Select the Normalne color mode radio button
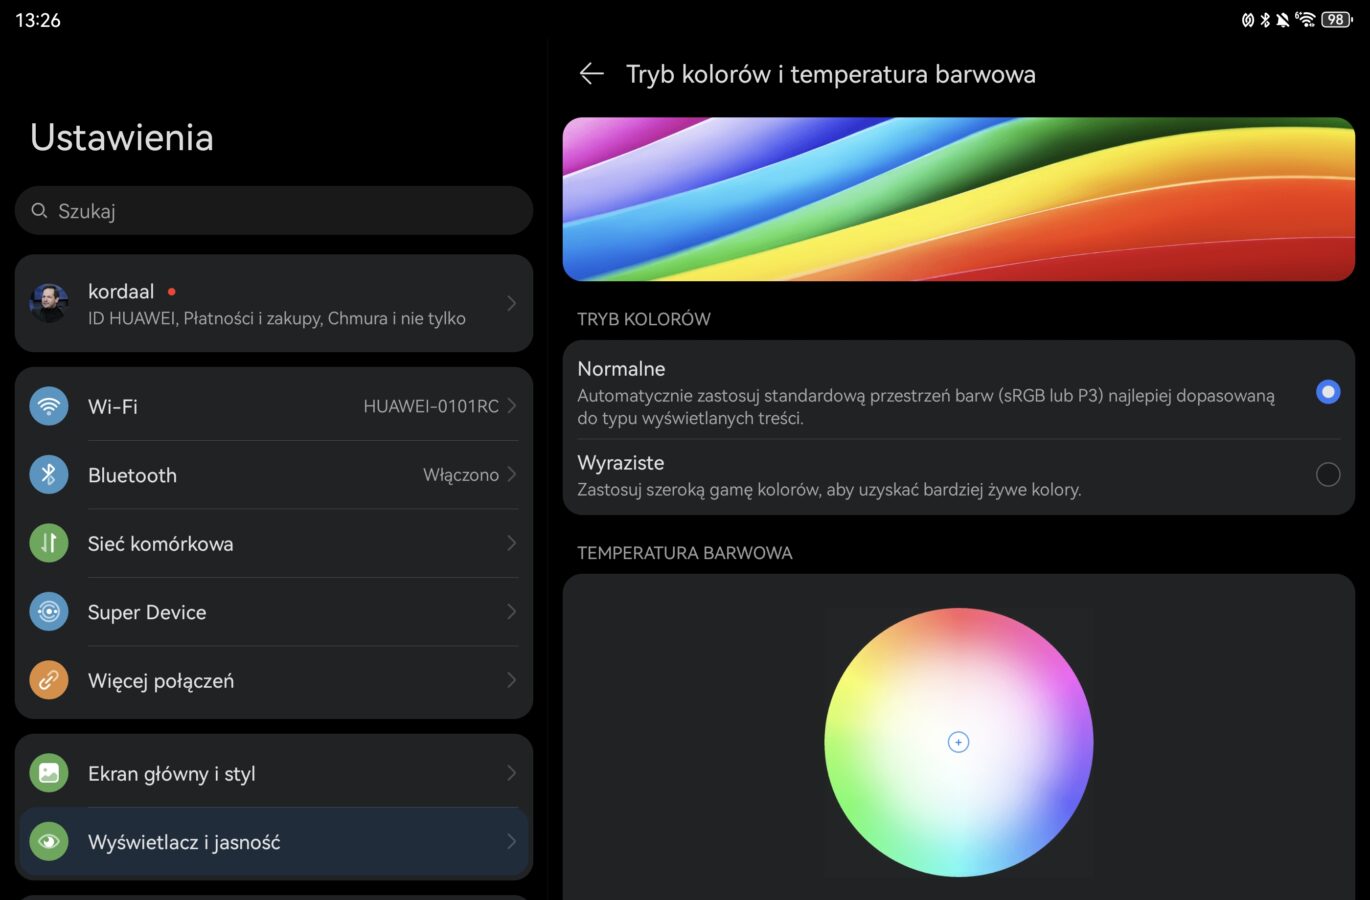The height and width of the screenshot is (900, 1370). pos(1327,392)
